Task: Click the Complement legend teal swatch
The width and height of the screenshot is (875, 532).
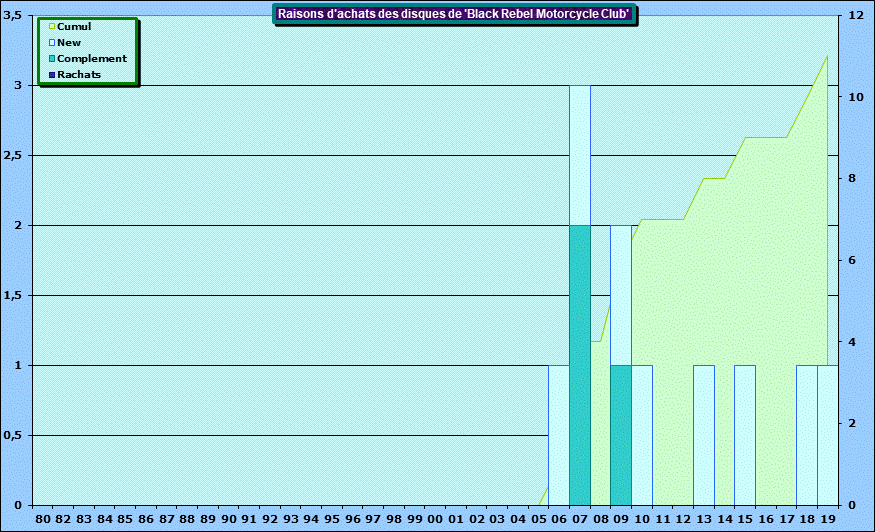Action: 52,59
